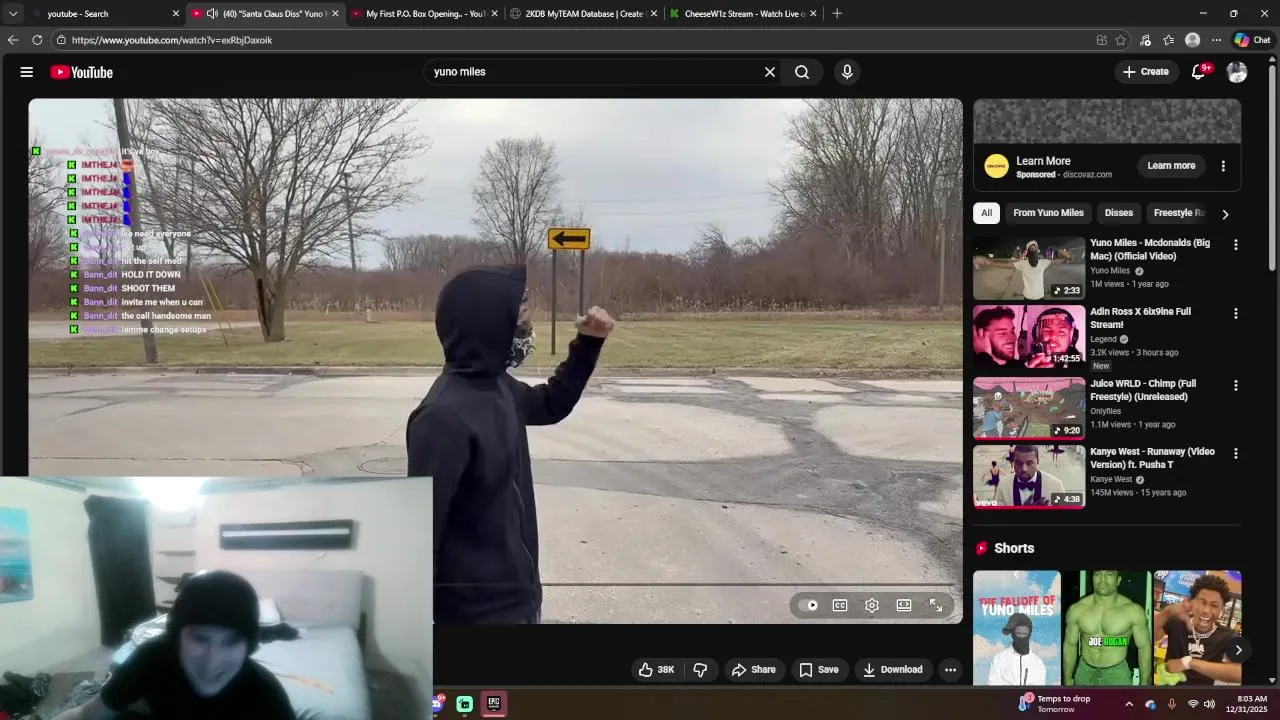1280x720 pixels.
Task: Open the Copilot Chat button
Action: click(1252, 40)
